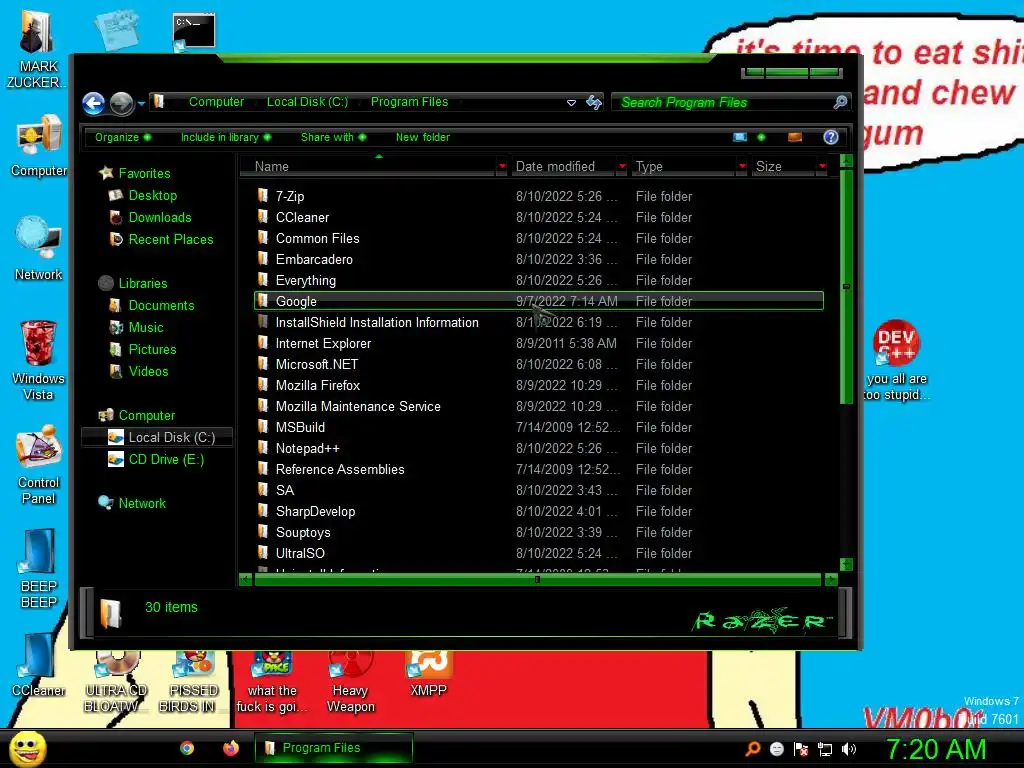
Task: Click the Back navigation arrow
Action: tap(93, 103)
